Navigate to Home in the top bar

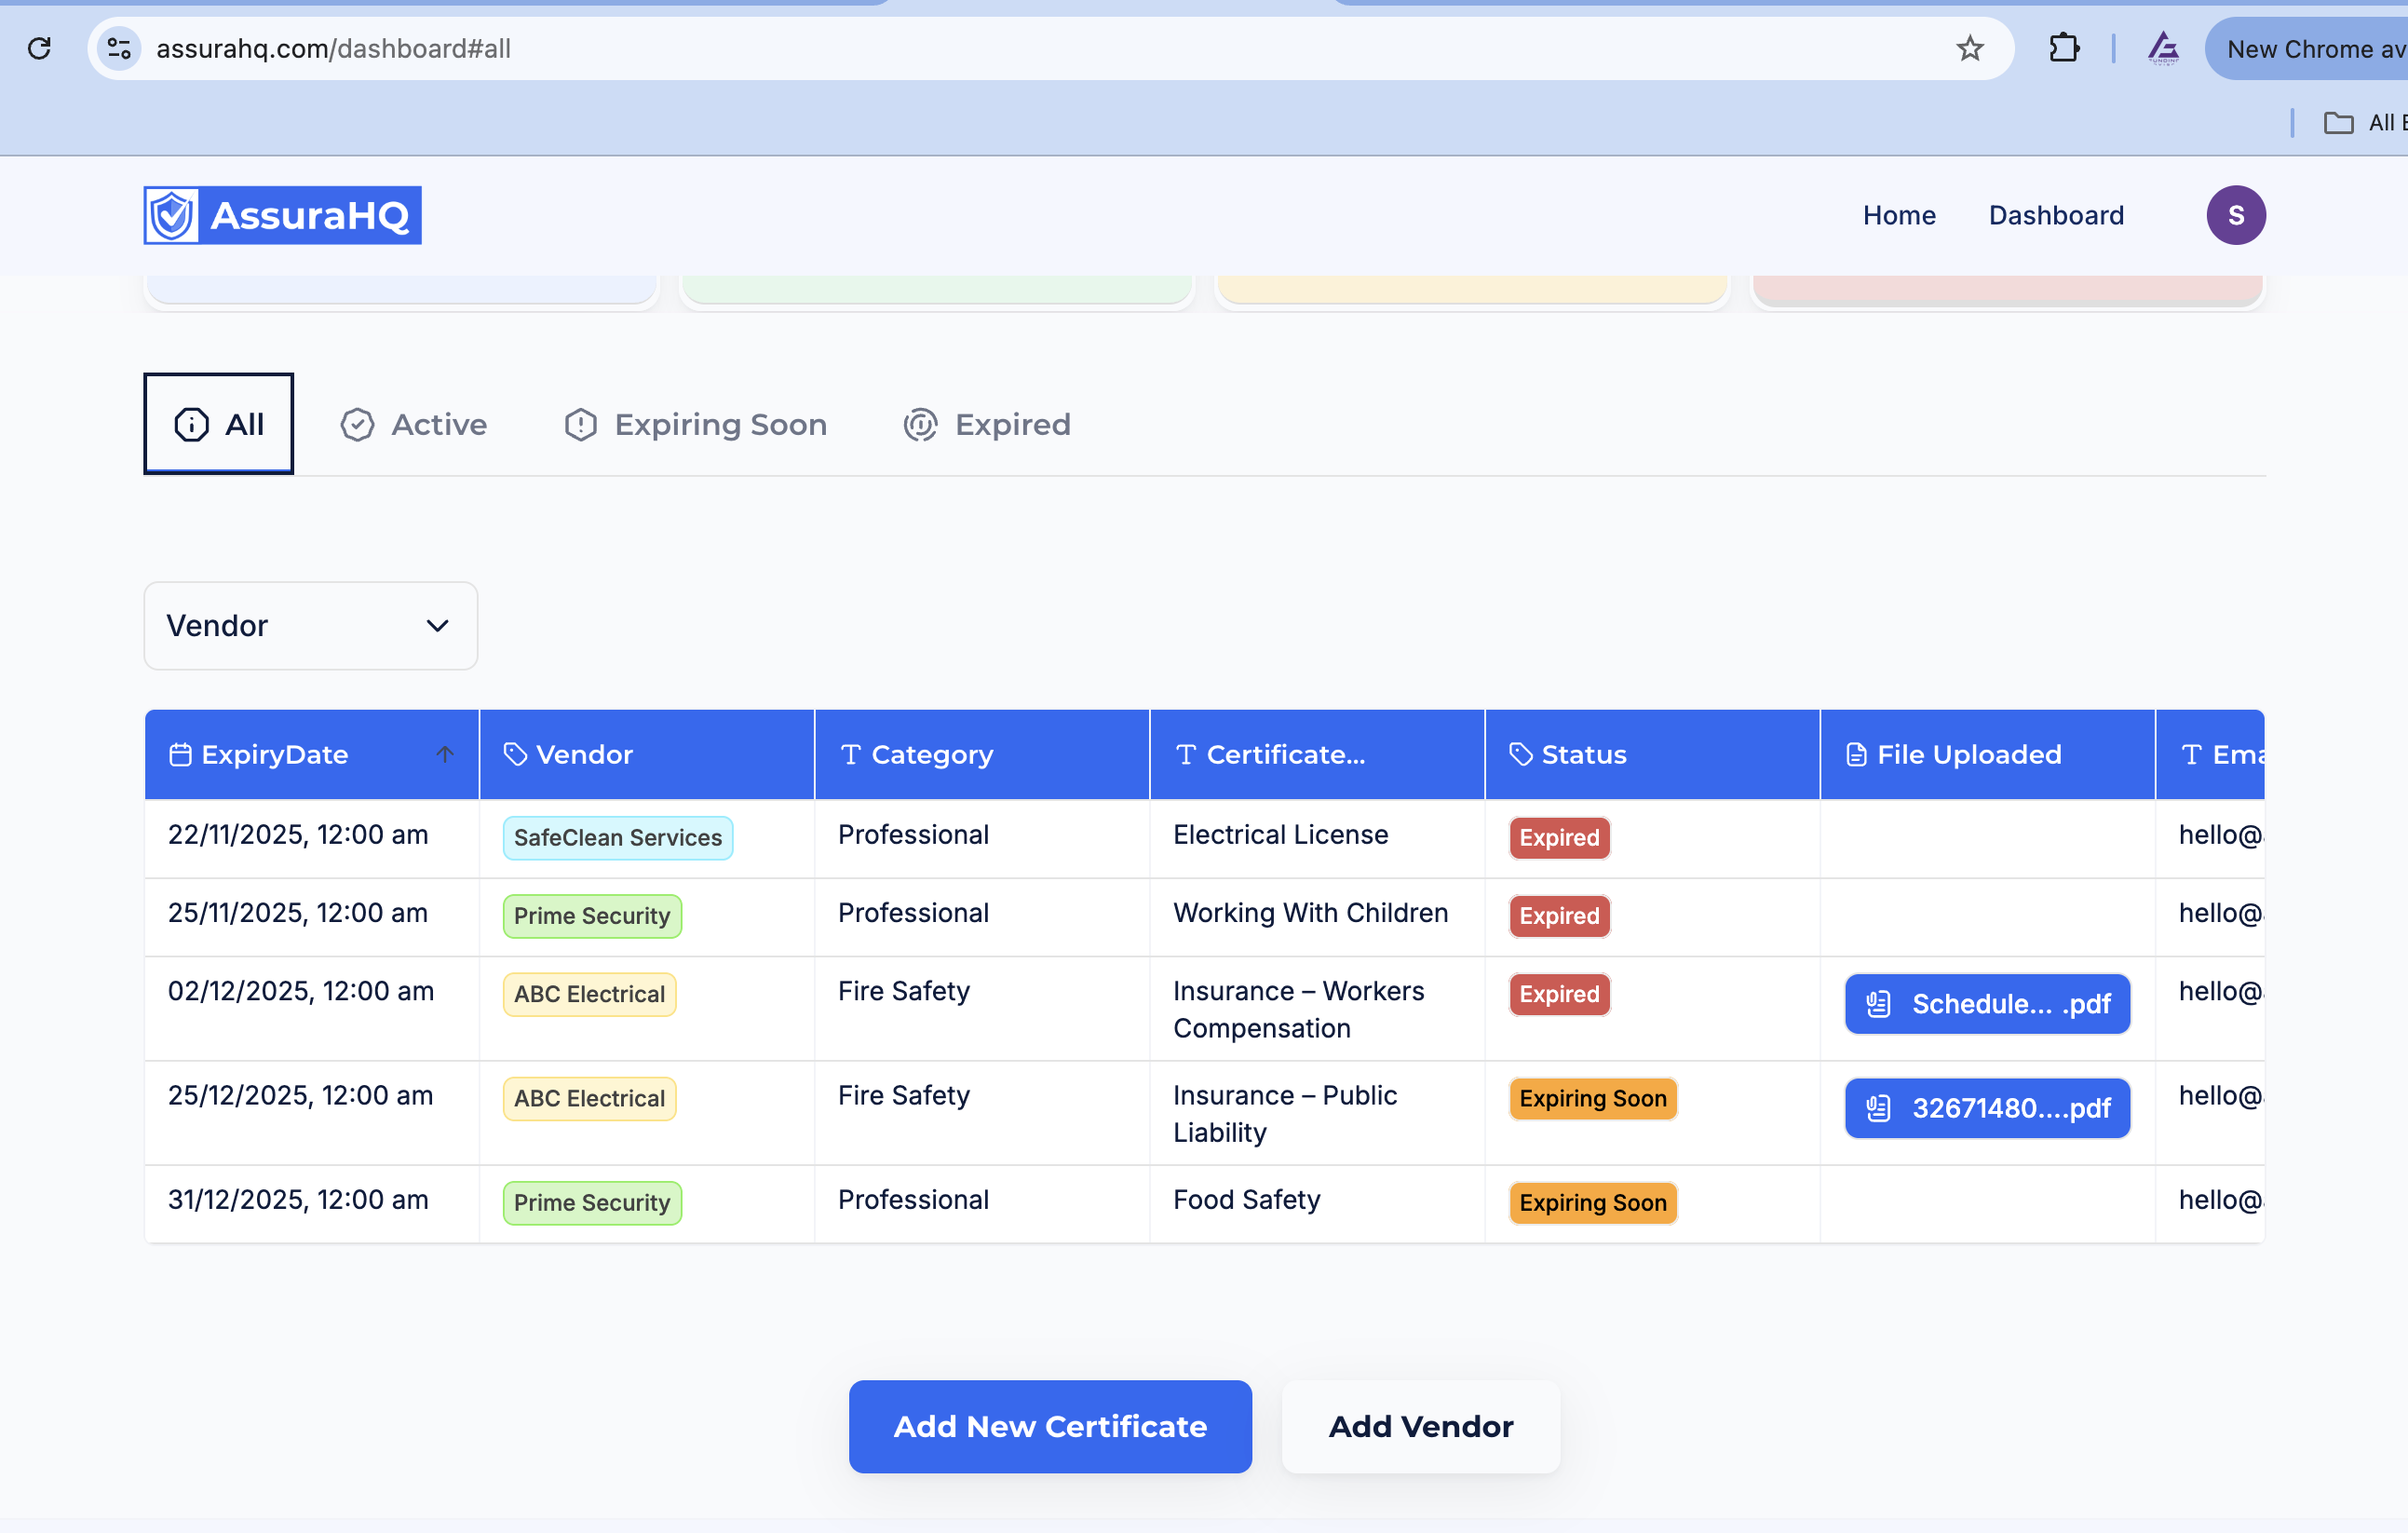pyautogui.click(x=1898, y=215)
